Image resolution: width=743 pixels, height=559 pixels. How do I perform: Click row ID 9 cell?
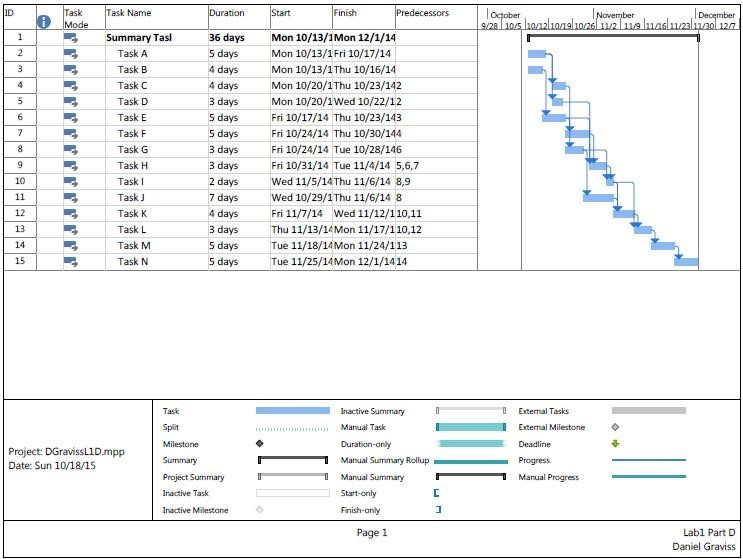click(x=20, y=165)
